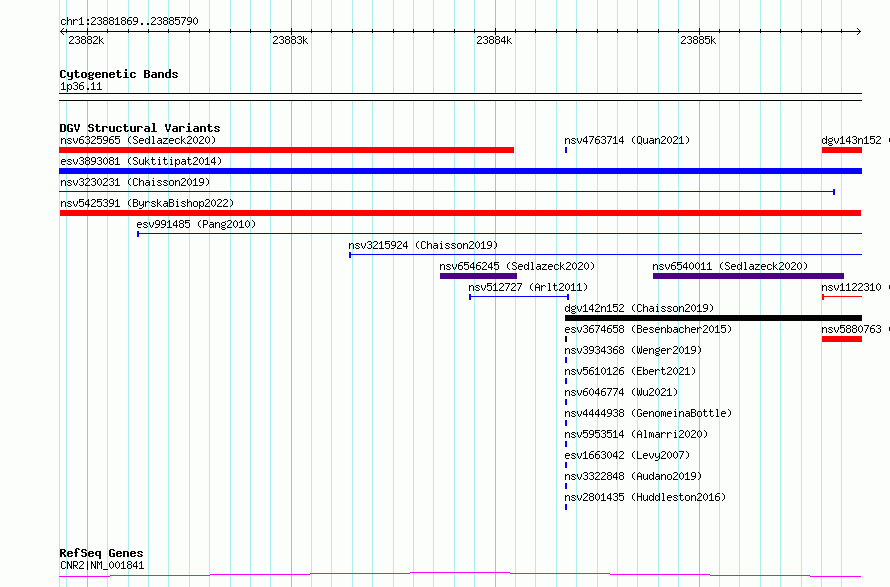Open the nsv6540011 (Sedlazeck2020) label
Viewport: 890px width, 587px height.
pos(730,266)
